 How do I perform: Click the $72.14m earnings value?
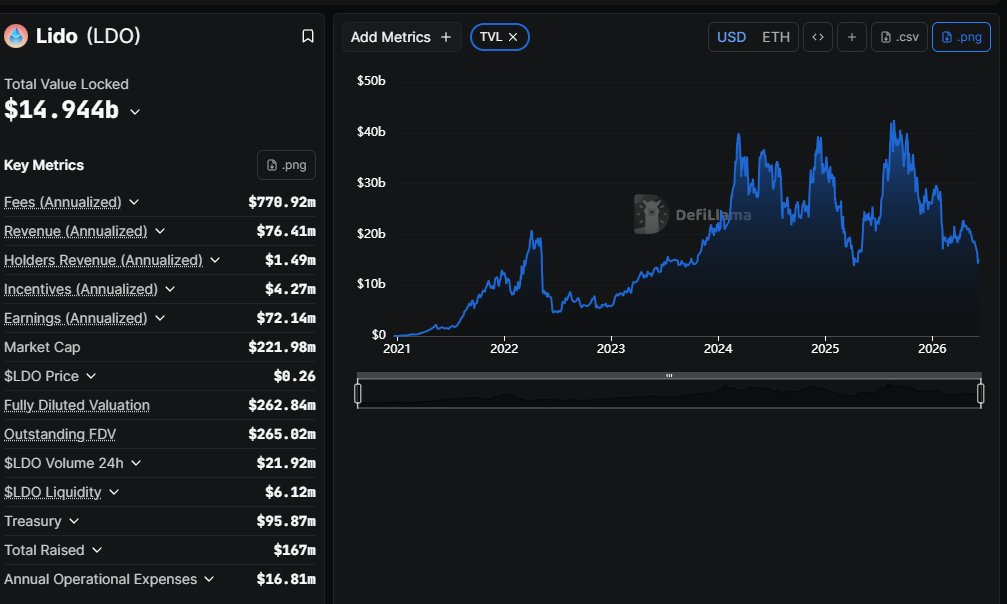286,318
